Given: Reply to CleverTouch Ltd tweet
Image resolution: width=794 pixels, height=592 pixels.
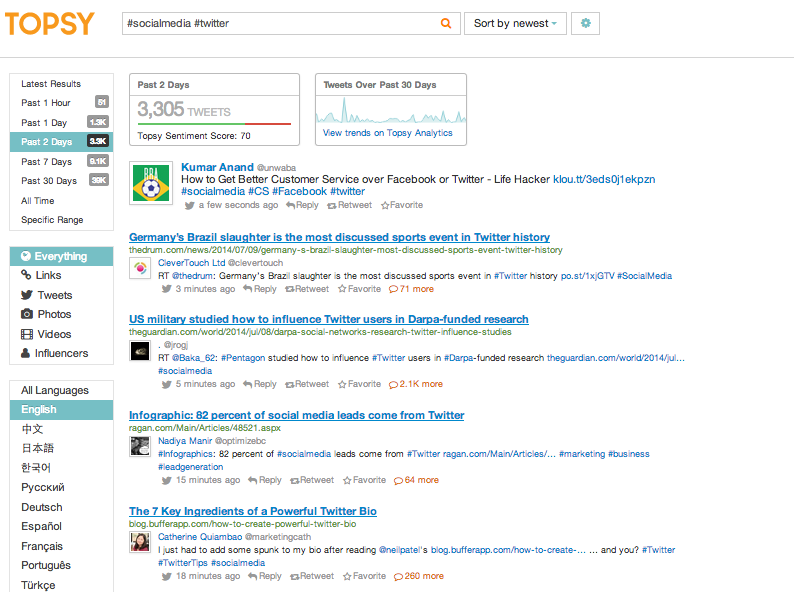Looking at the screenshot, I should [260, 289].
